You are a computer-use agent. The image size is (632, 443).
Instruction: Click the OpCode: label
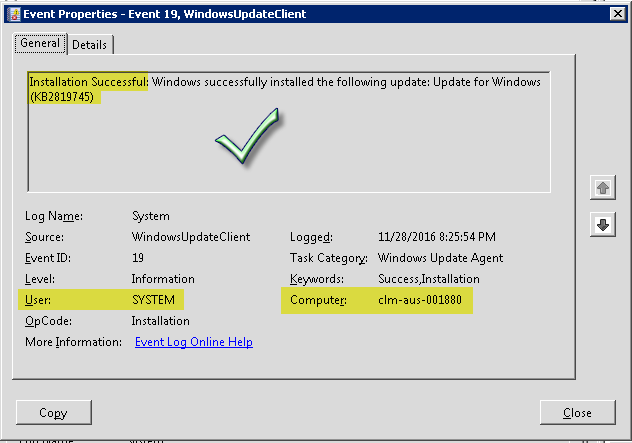[48, 321]
